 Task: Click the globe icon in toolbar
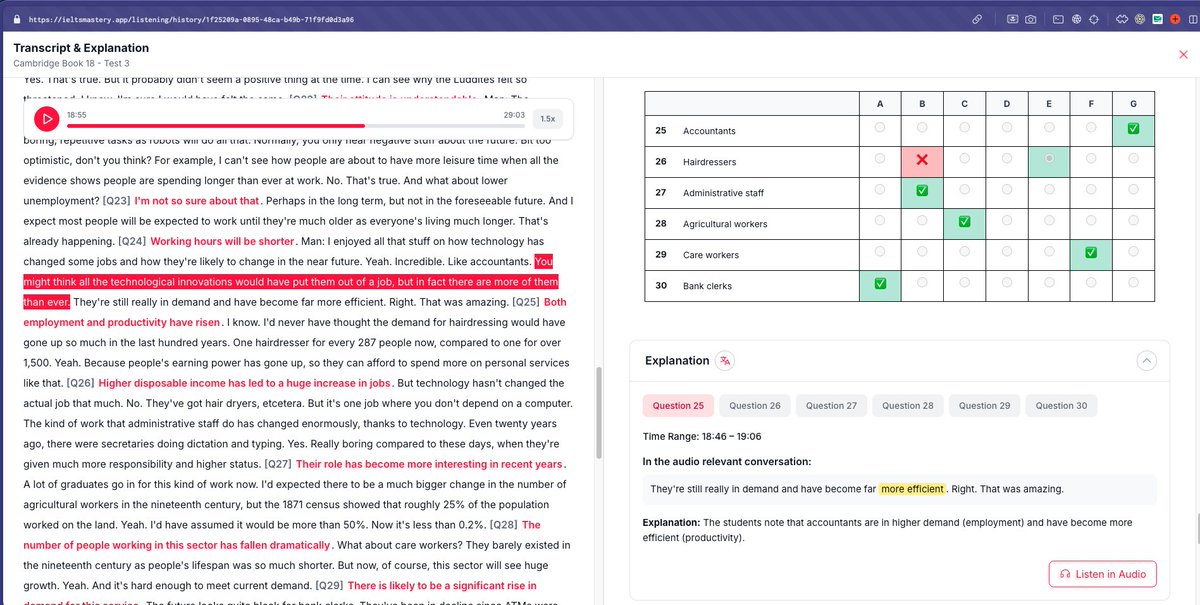point(1077,19)
